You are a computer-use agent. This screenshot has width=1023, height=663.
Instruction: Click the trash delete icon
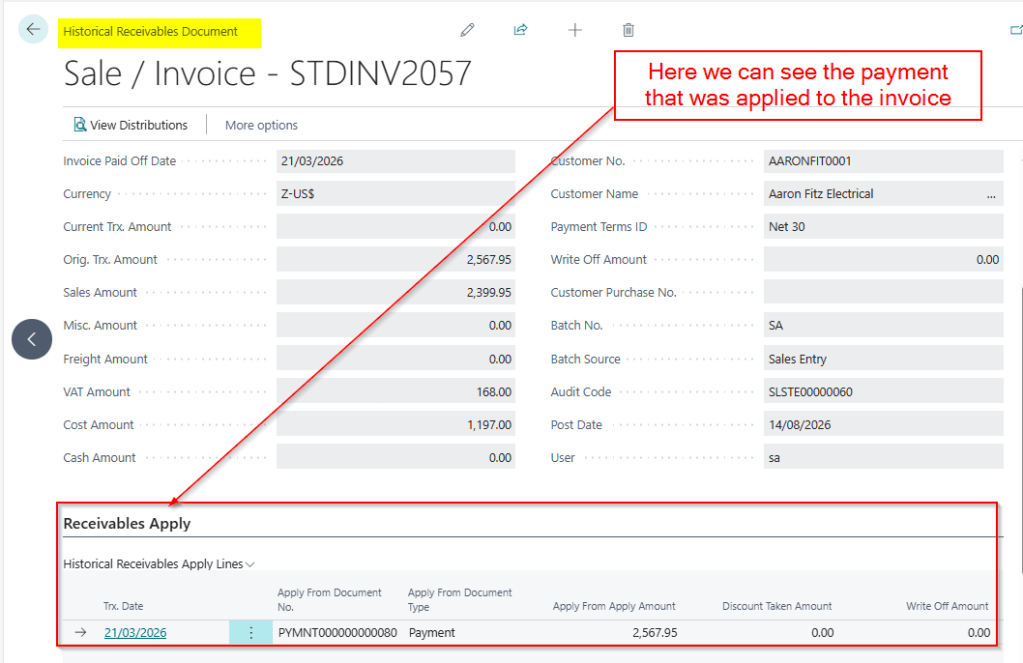click(628, 30)
